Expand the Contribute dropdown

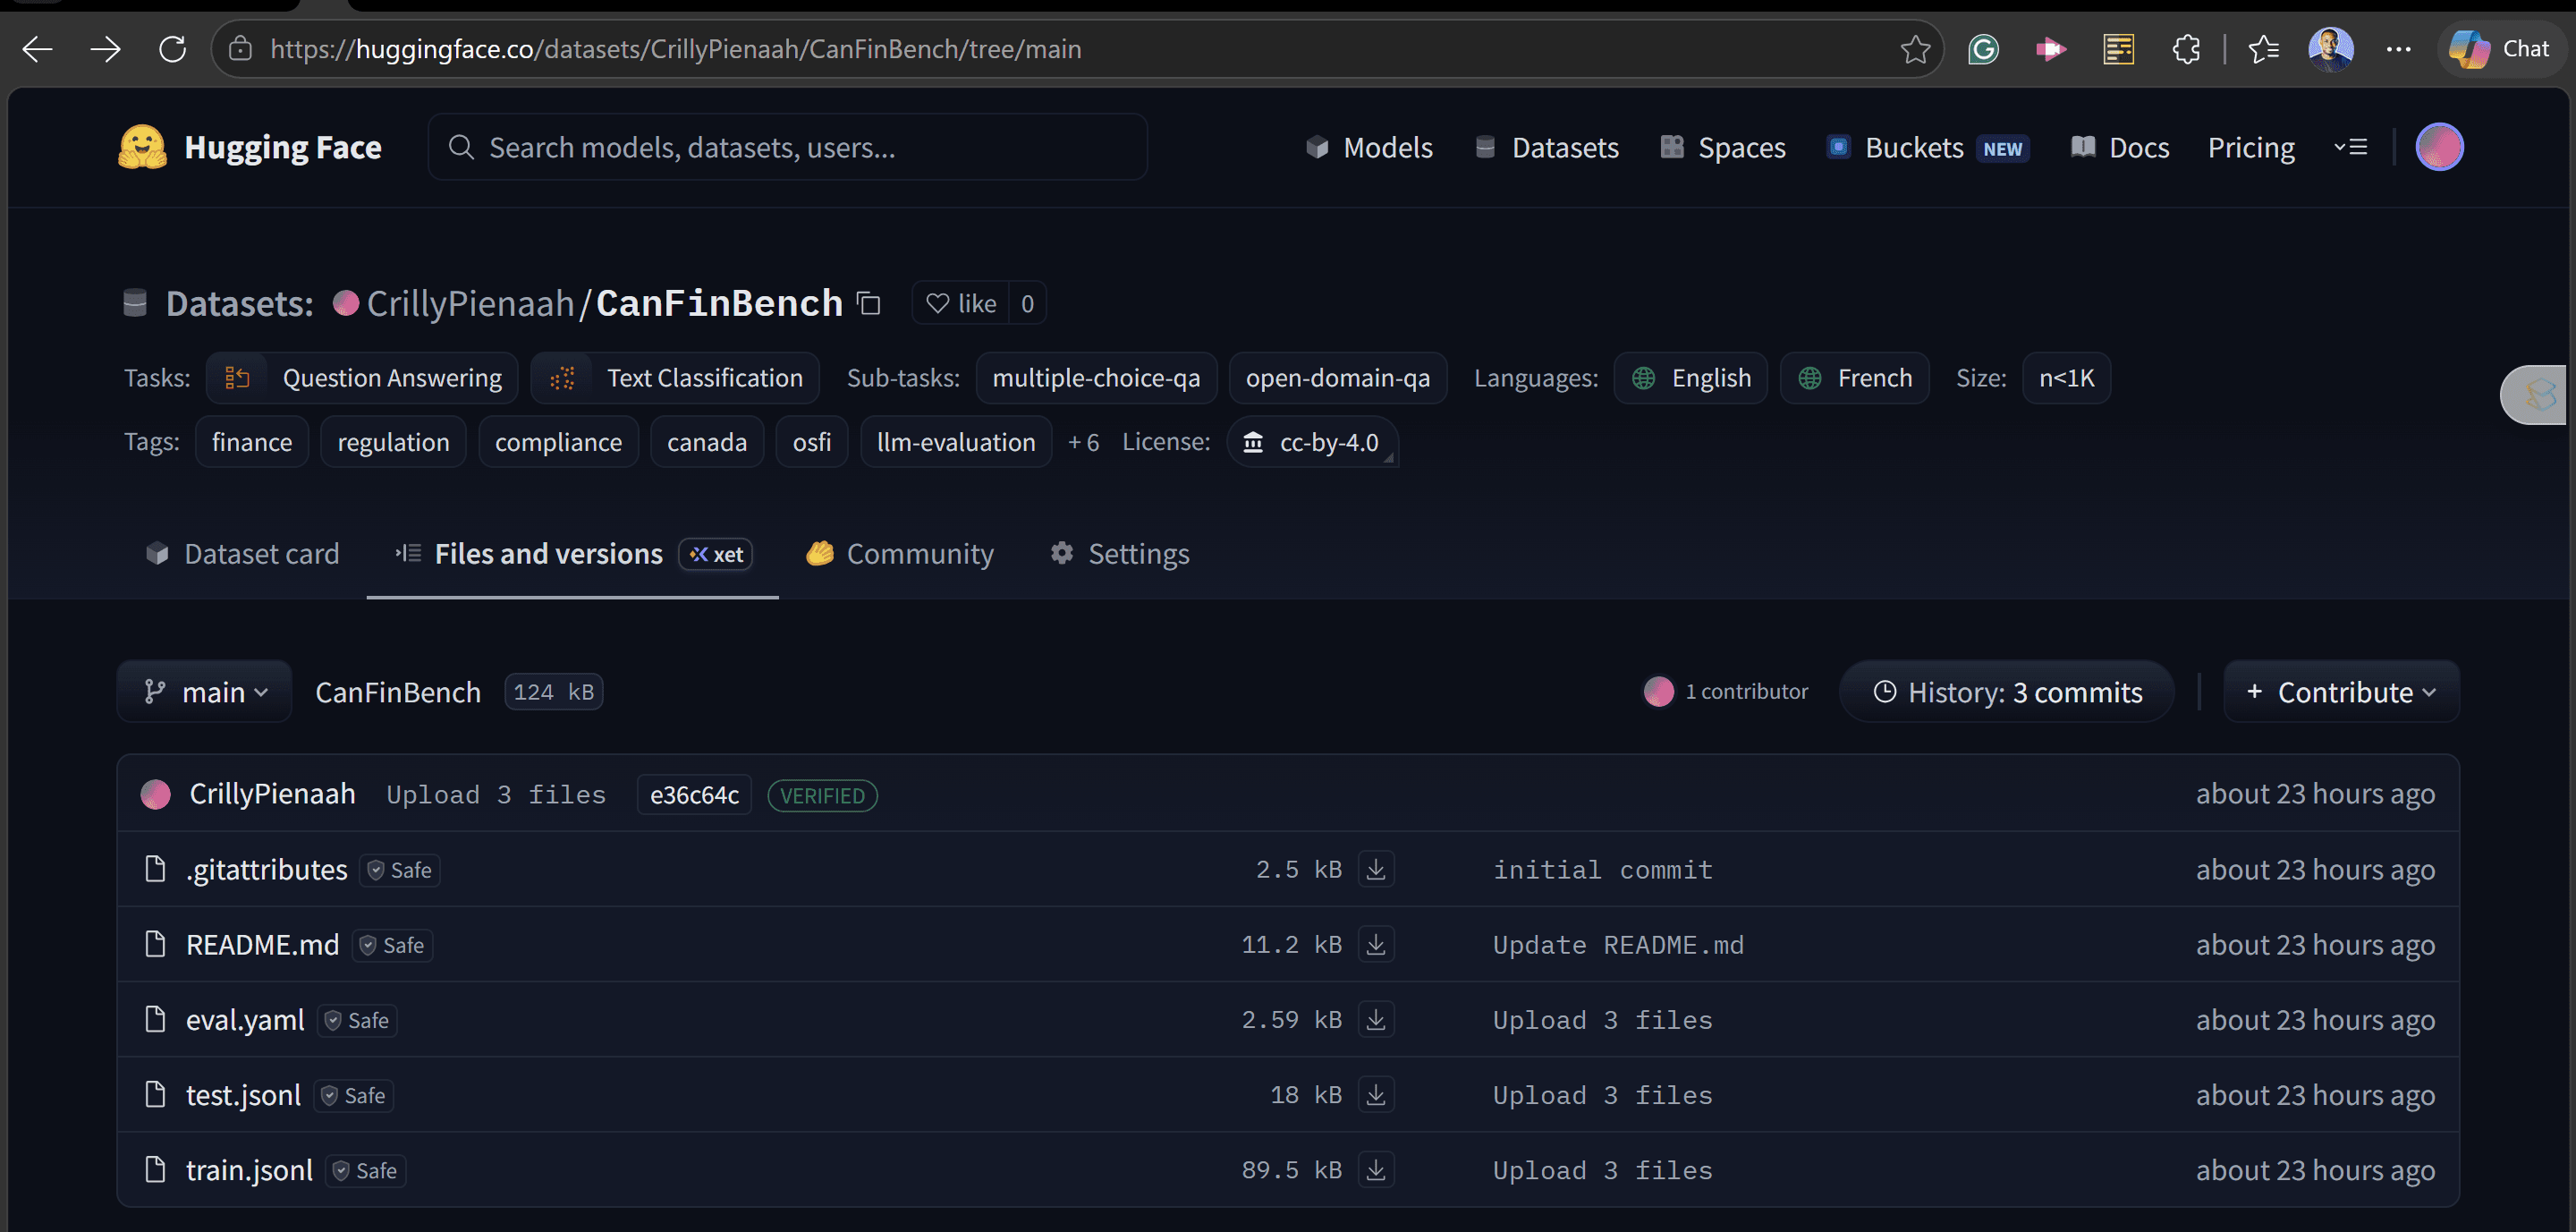[x=2342, y=692]
